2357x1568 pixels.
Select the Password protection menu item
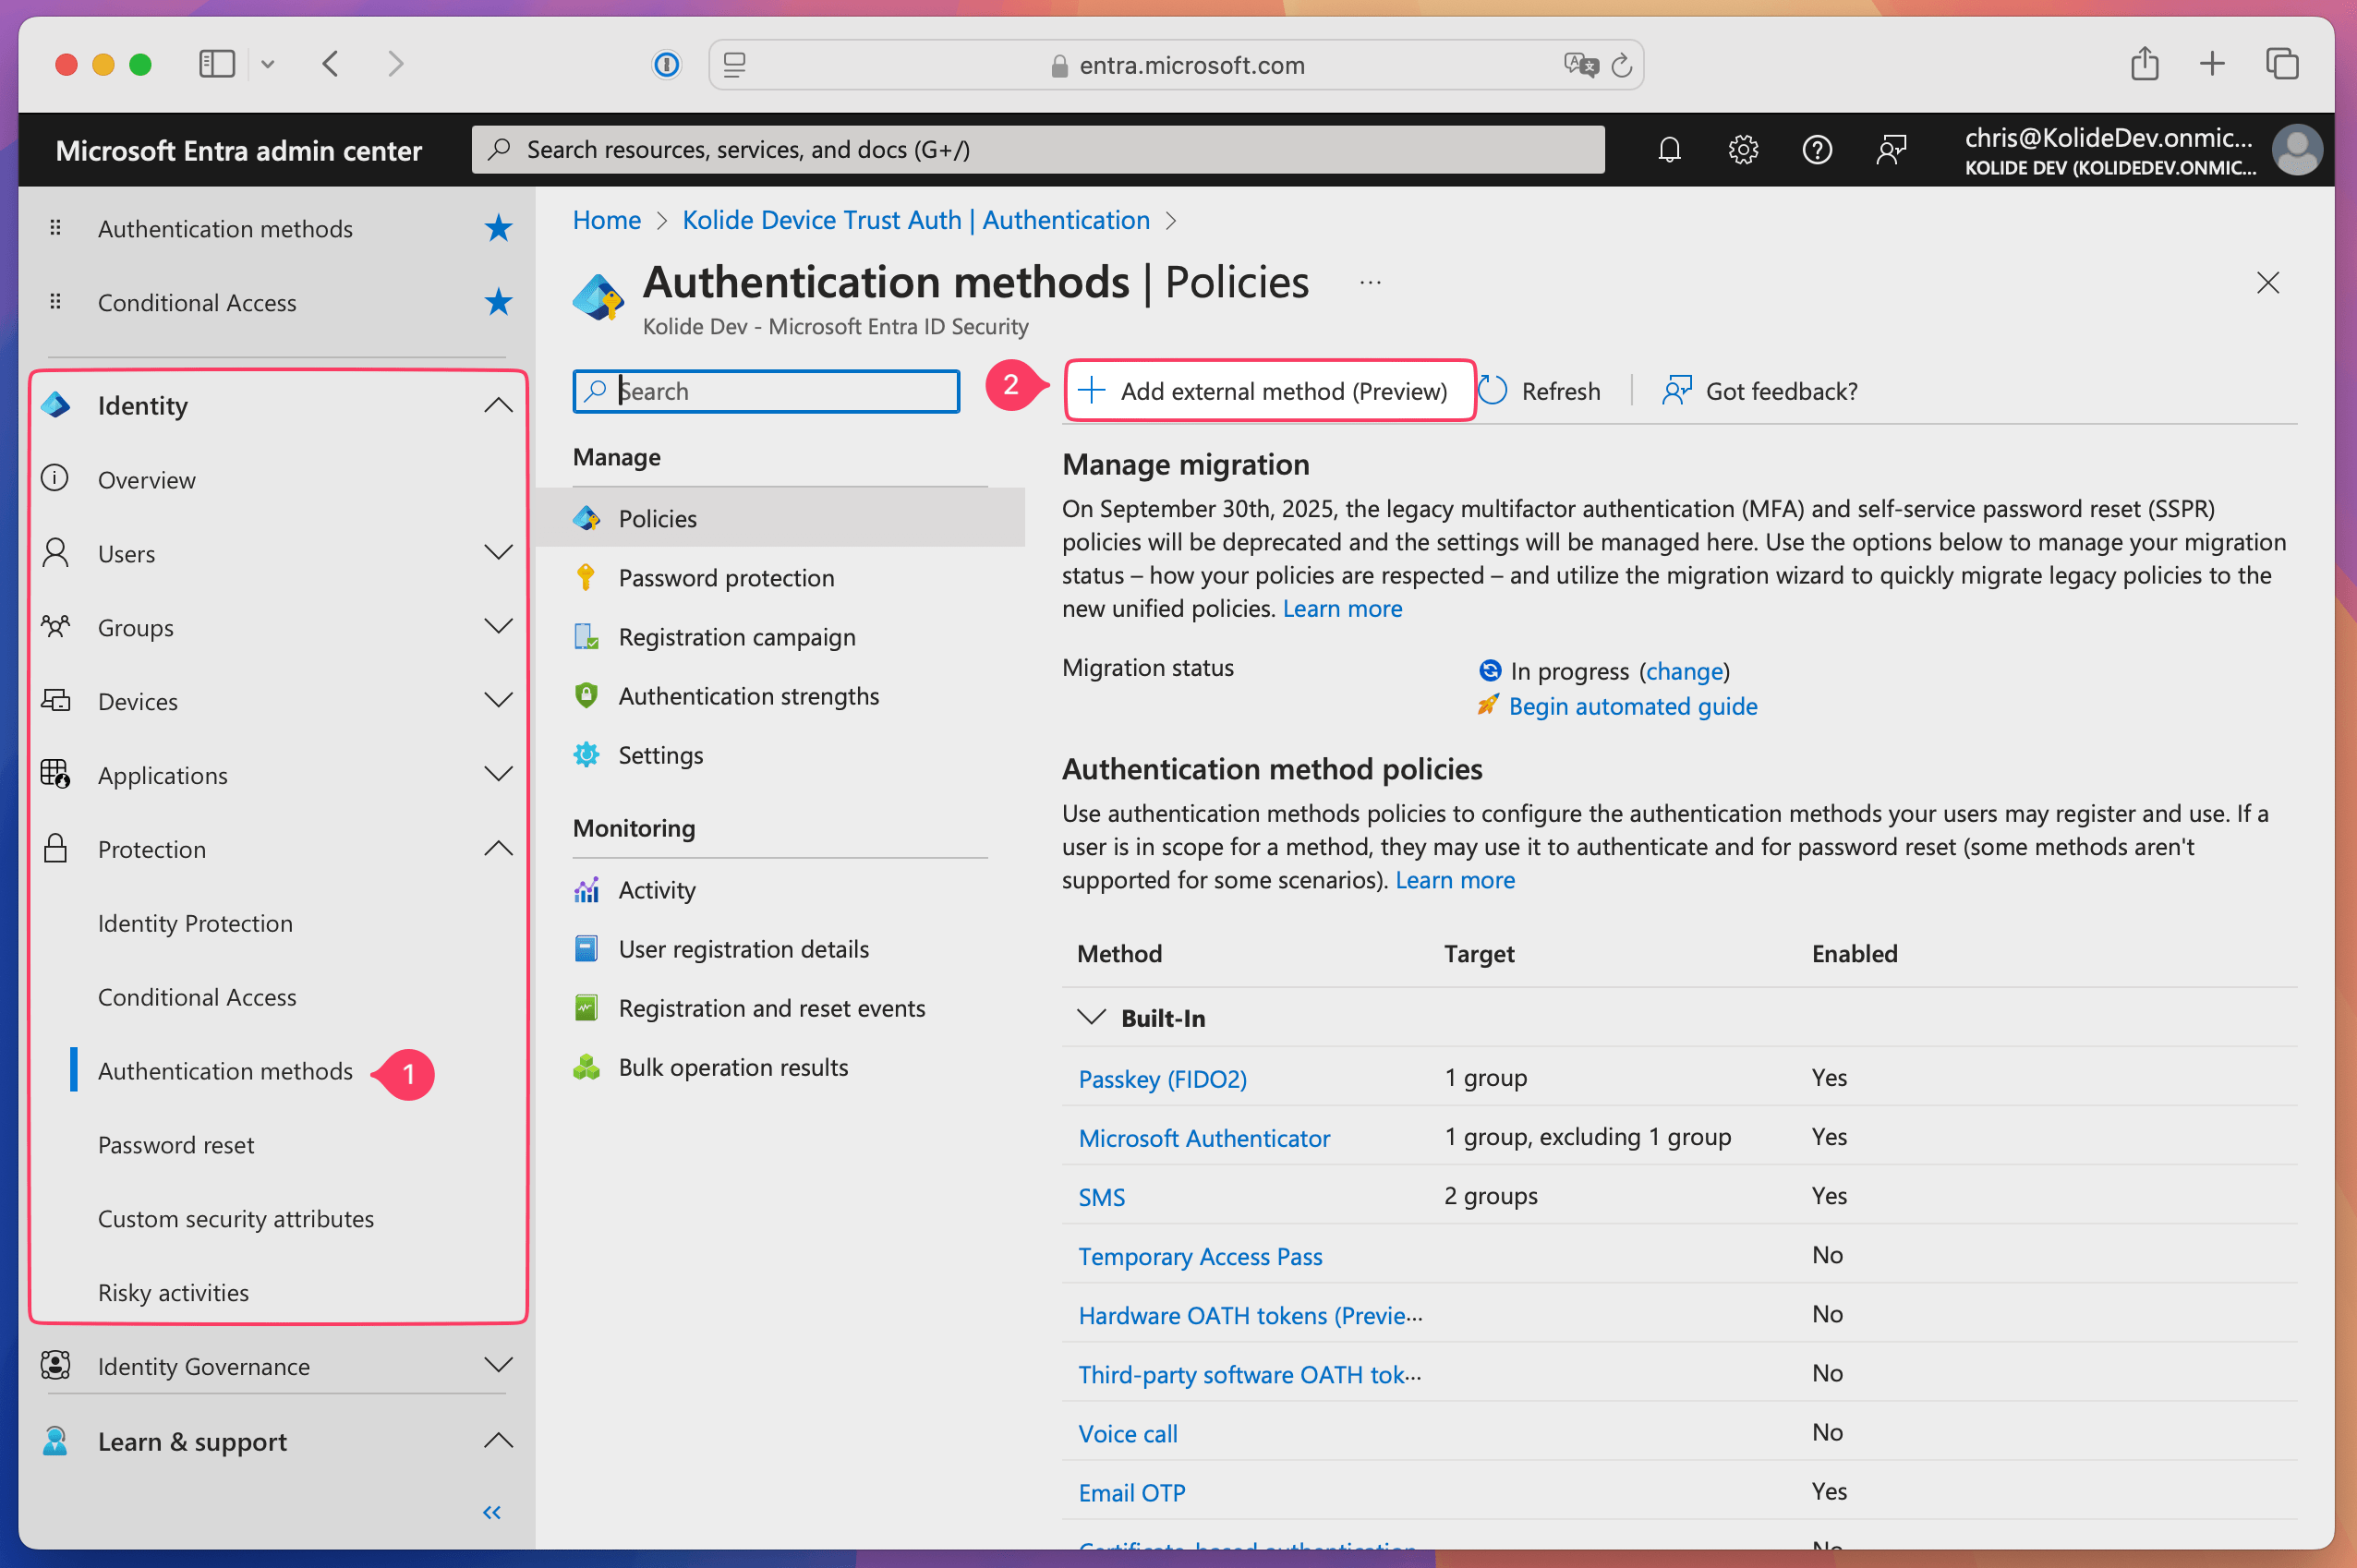tap(726, 578)
